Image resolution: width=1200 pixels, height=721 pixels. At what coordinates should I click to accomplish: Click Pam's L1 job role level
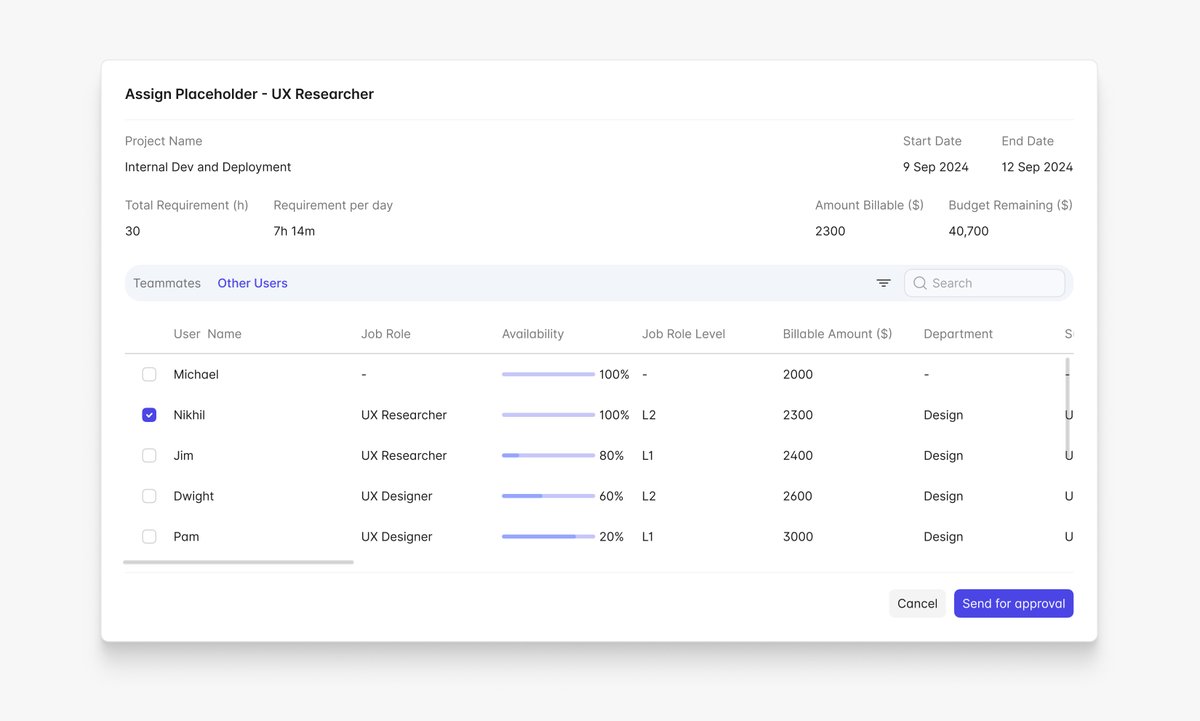(x=648, y=537)
